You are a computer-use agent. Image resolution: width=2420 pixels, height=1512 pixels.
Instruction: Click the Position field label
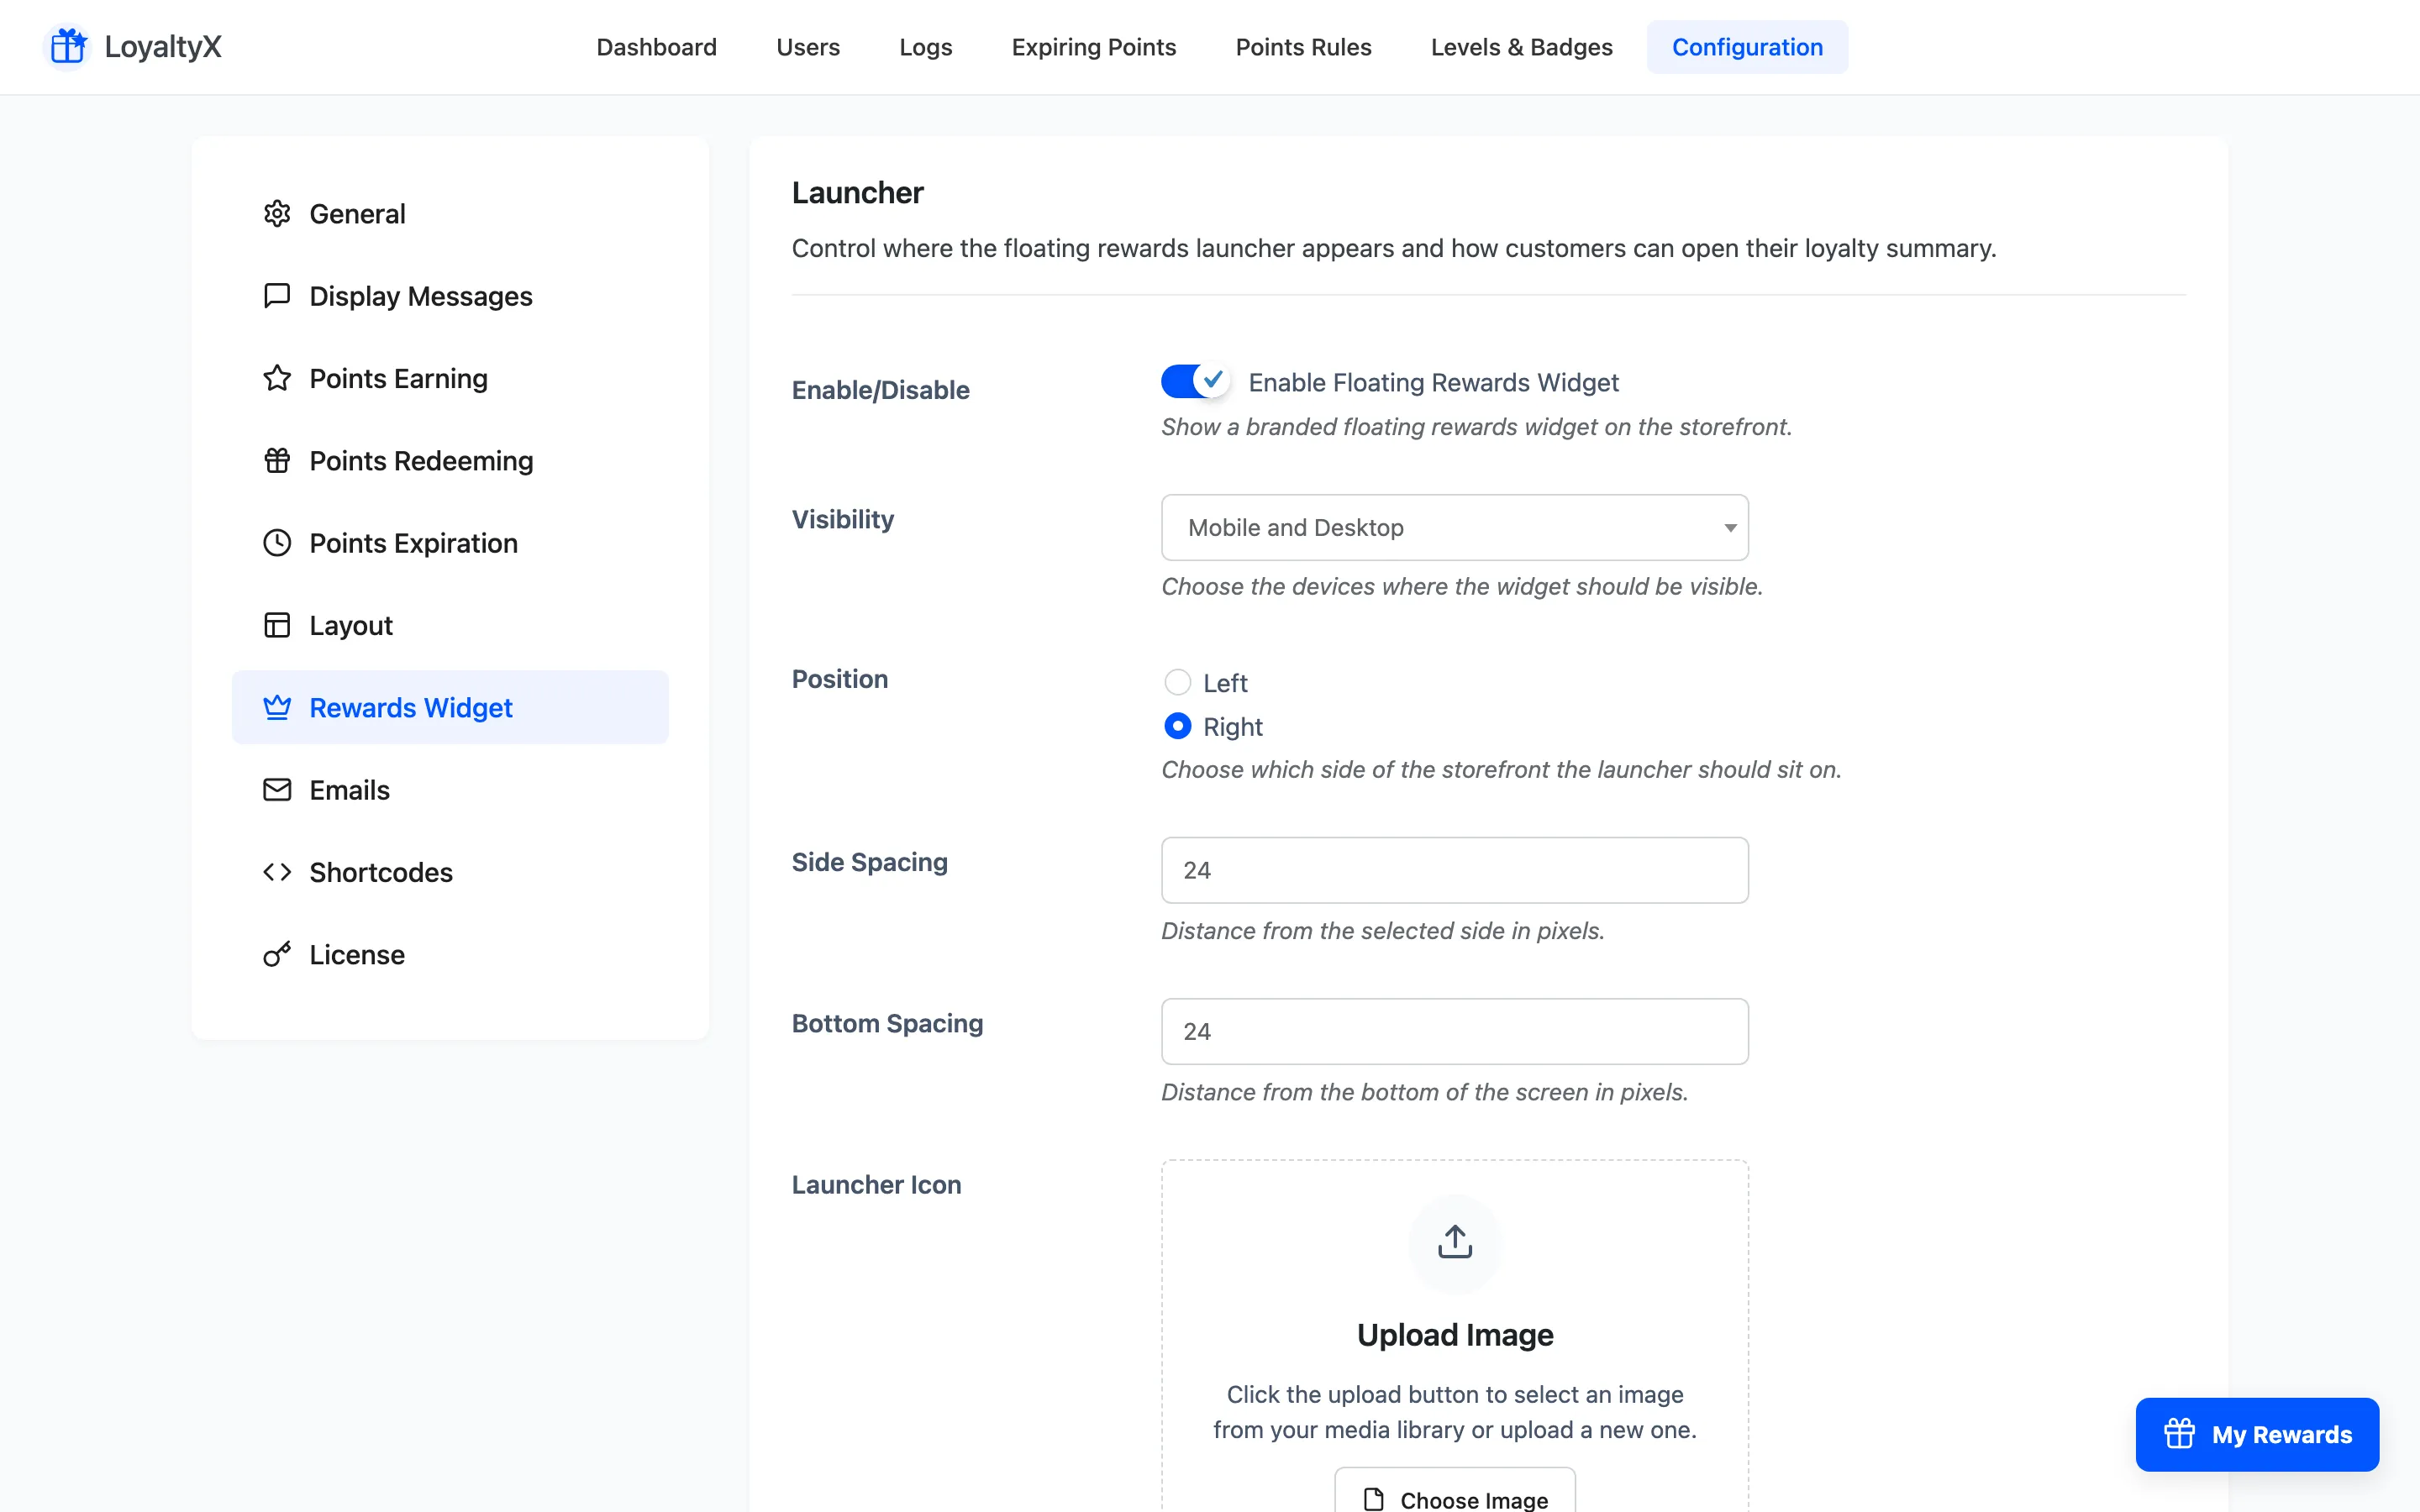point(839,679)
